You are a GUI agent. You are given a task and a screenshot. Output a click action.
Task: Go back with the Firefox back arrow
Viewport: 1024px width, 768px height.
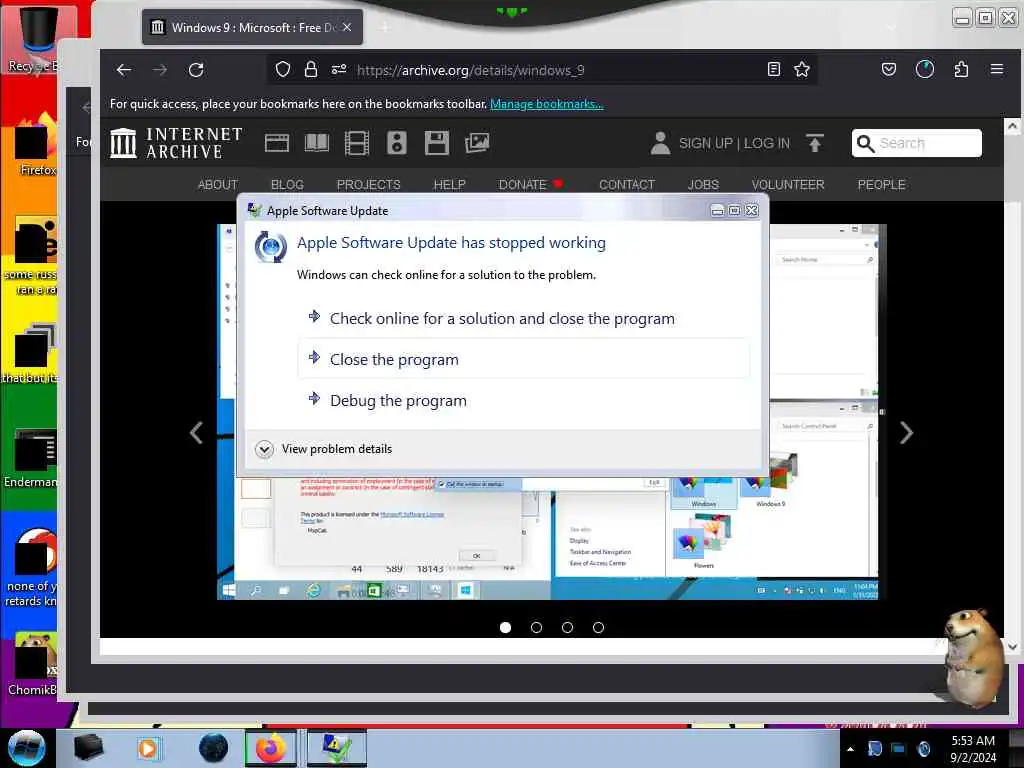[x=123, y=69]
